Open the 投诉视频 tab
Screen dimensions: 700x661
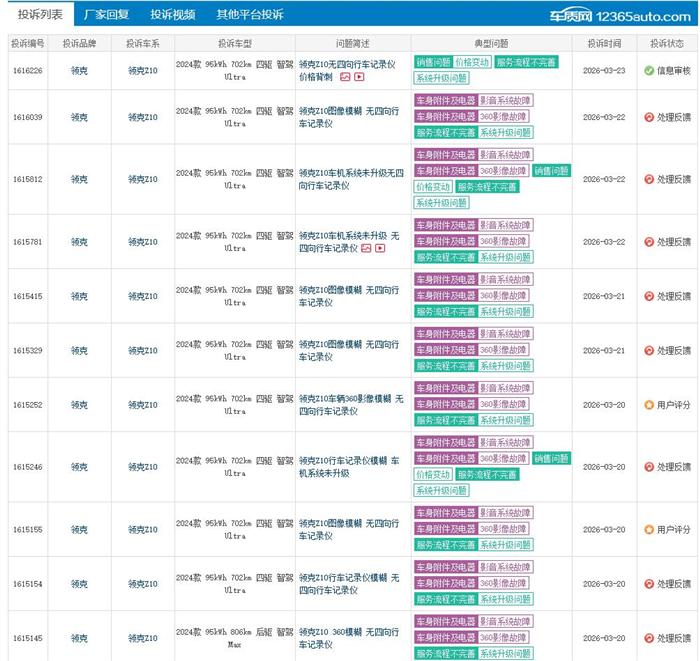tap(173, 15)
